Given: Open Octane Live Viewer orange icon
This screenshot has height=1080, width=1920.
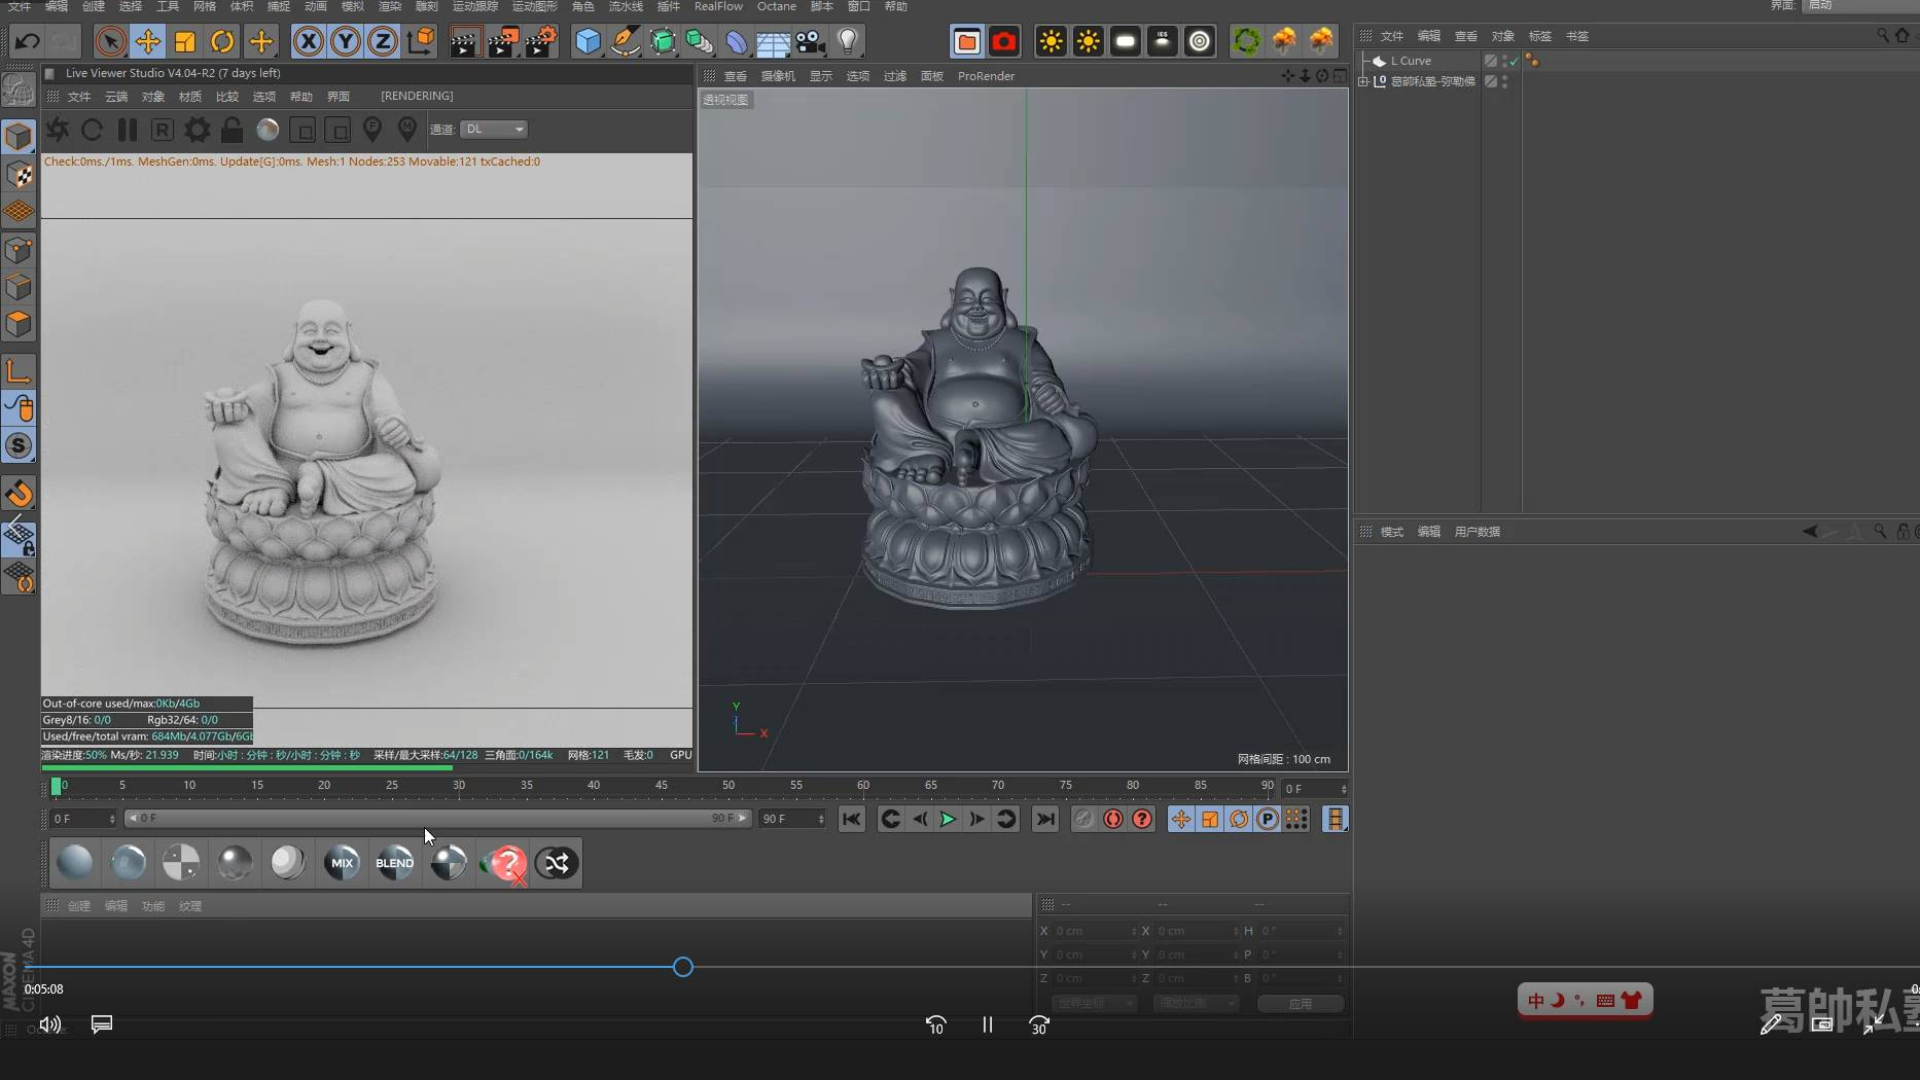Looking at the screenshot, I should point(966,41).
